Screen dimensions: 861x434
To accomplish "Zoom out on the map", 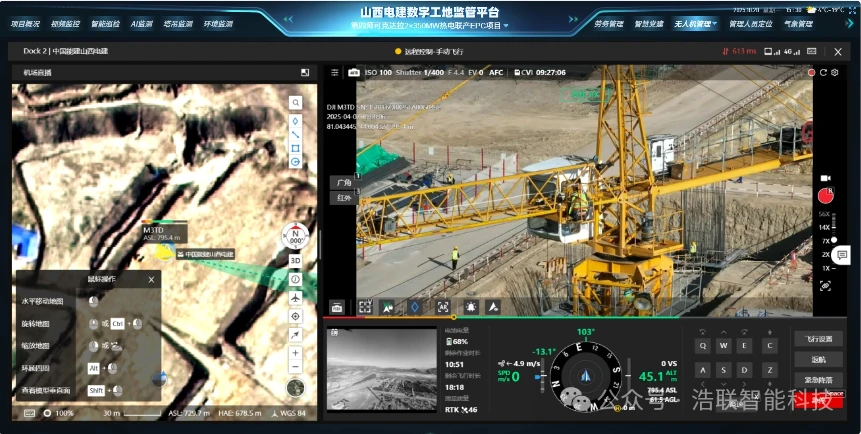I will (295, 366).
